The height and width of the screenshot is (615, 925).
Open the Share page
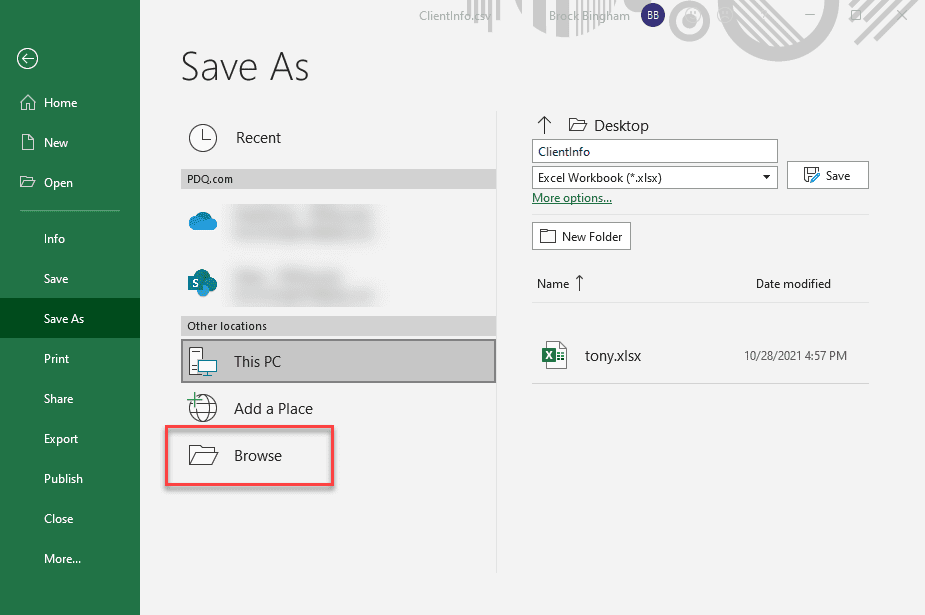[x=58, y=399]
